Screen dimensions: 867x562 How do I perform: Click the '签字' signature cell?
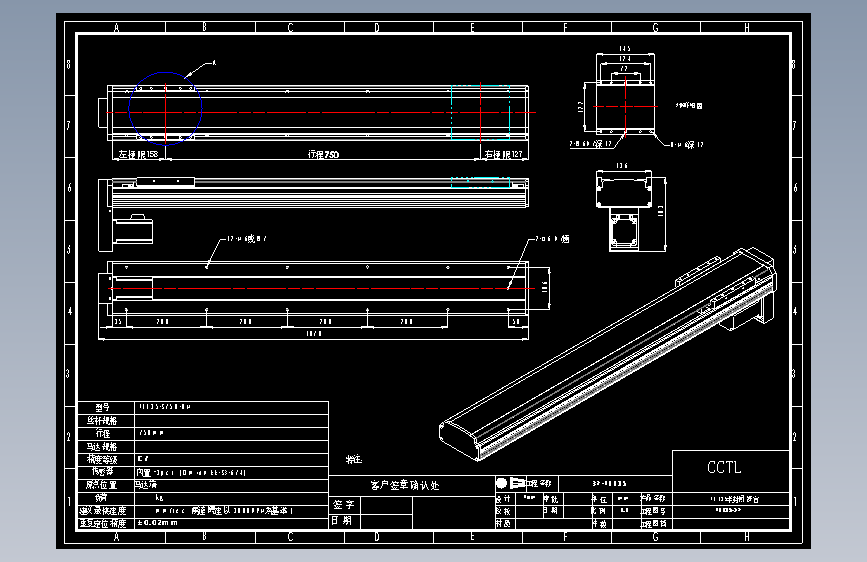(344, 504)
